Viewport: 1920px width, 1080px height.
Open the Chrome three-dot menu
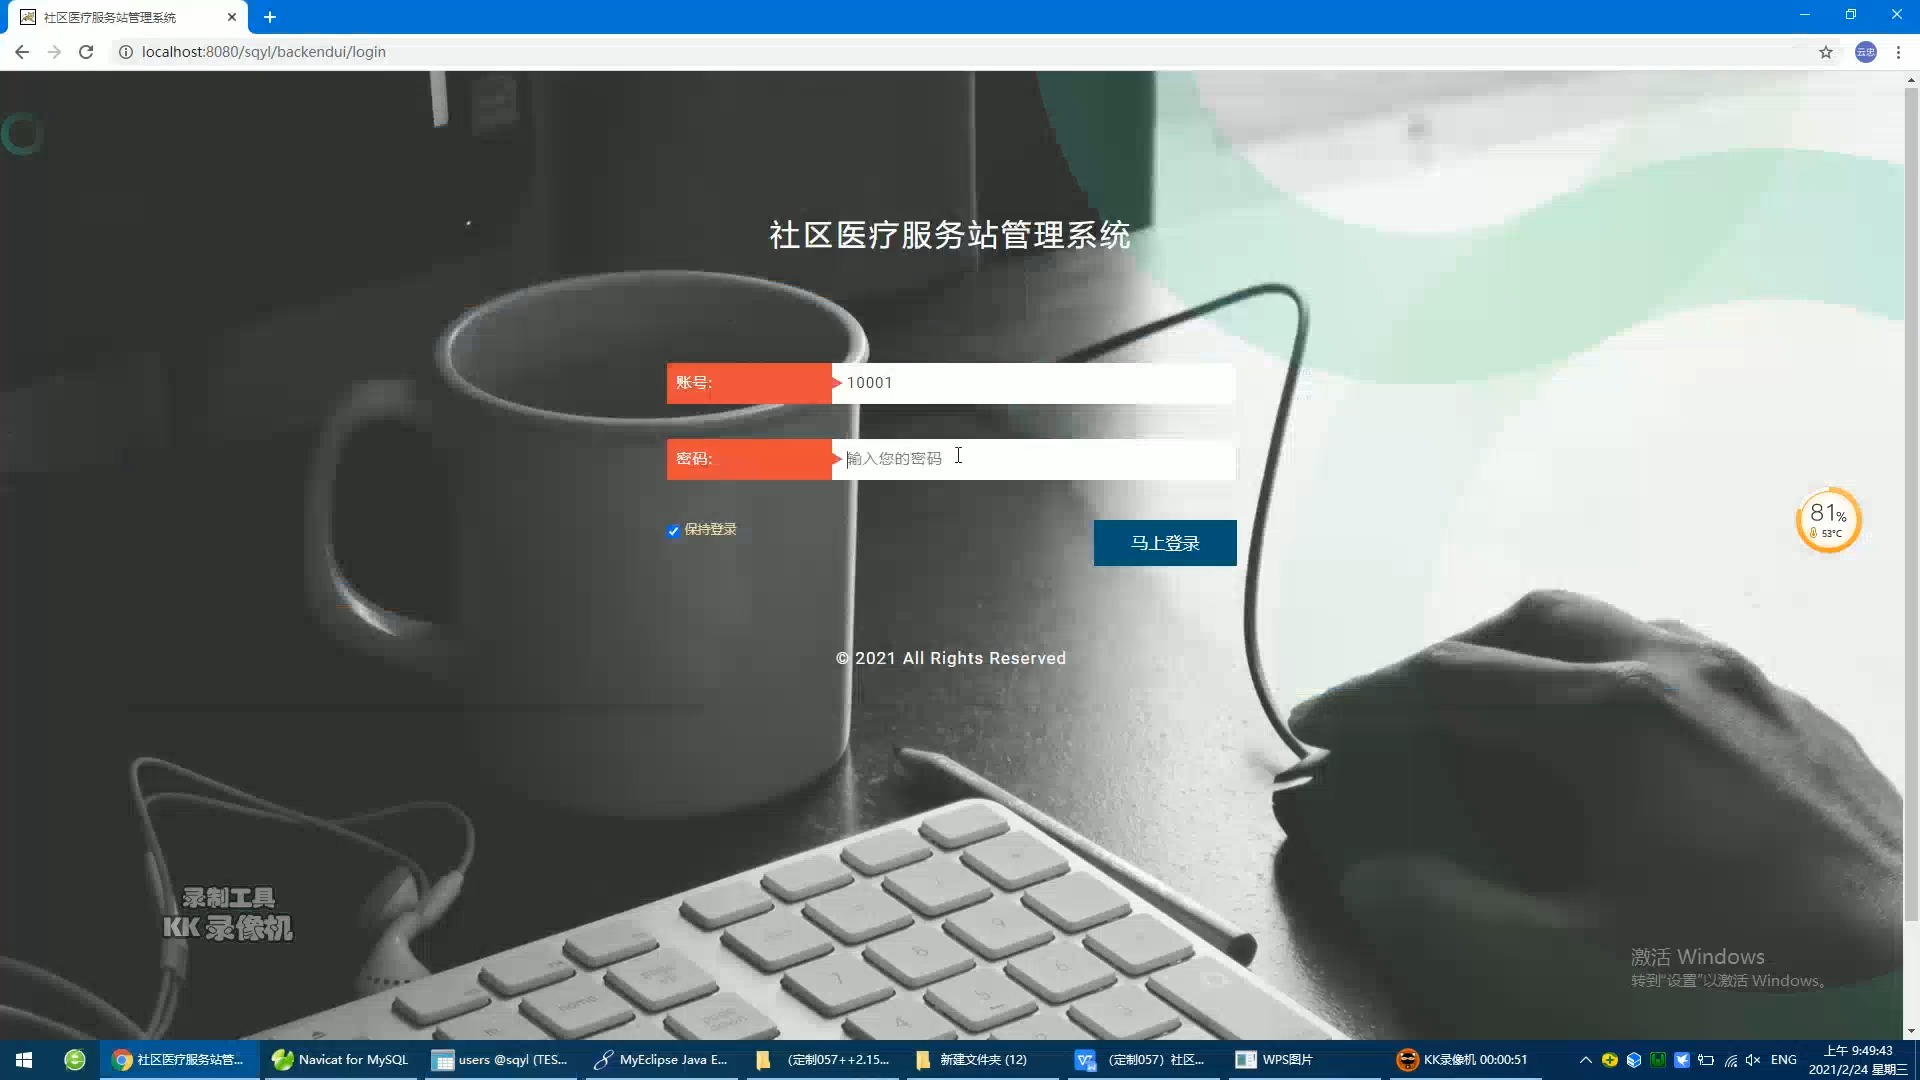pyautogui.click(x=1898, y=52)
